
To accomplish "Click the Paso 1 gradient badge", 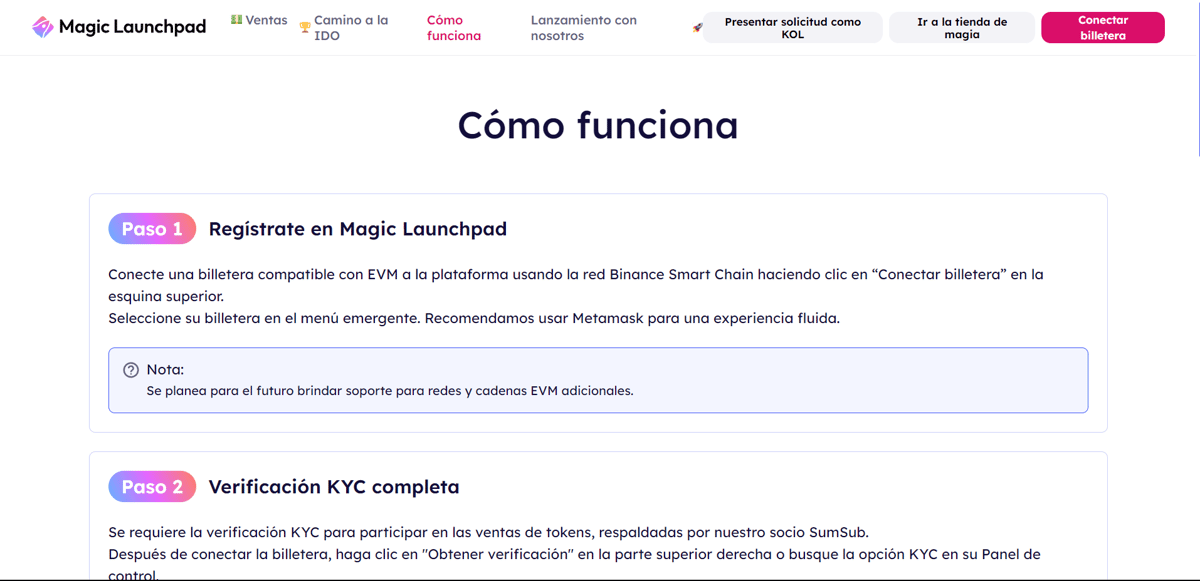I will (152, 229).
